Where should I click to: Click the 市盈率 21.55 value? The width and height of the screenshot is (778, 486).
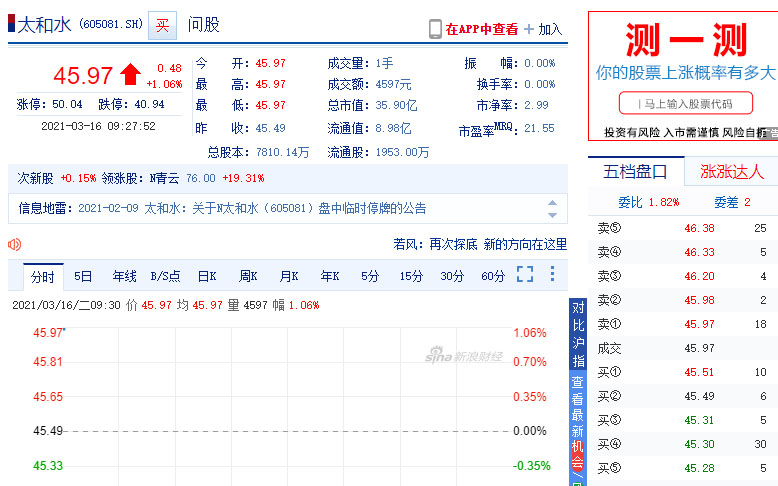coord(539,129)
